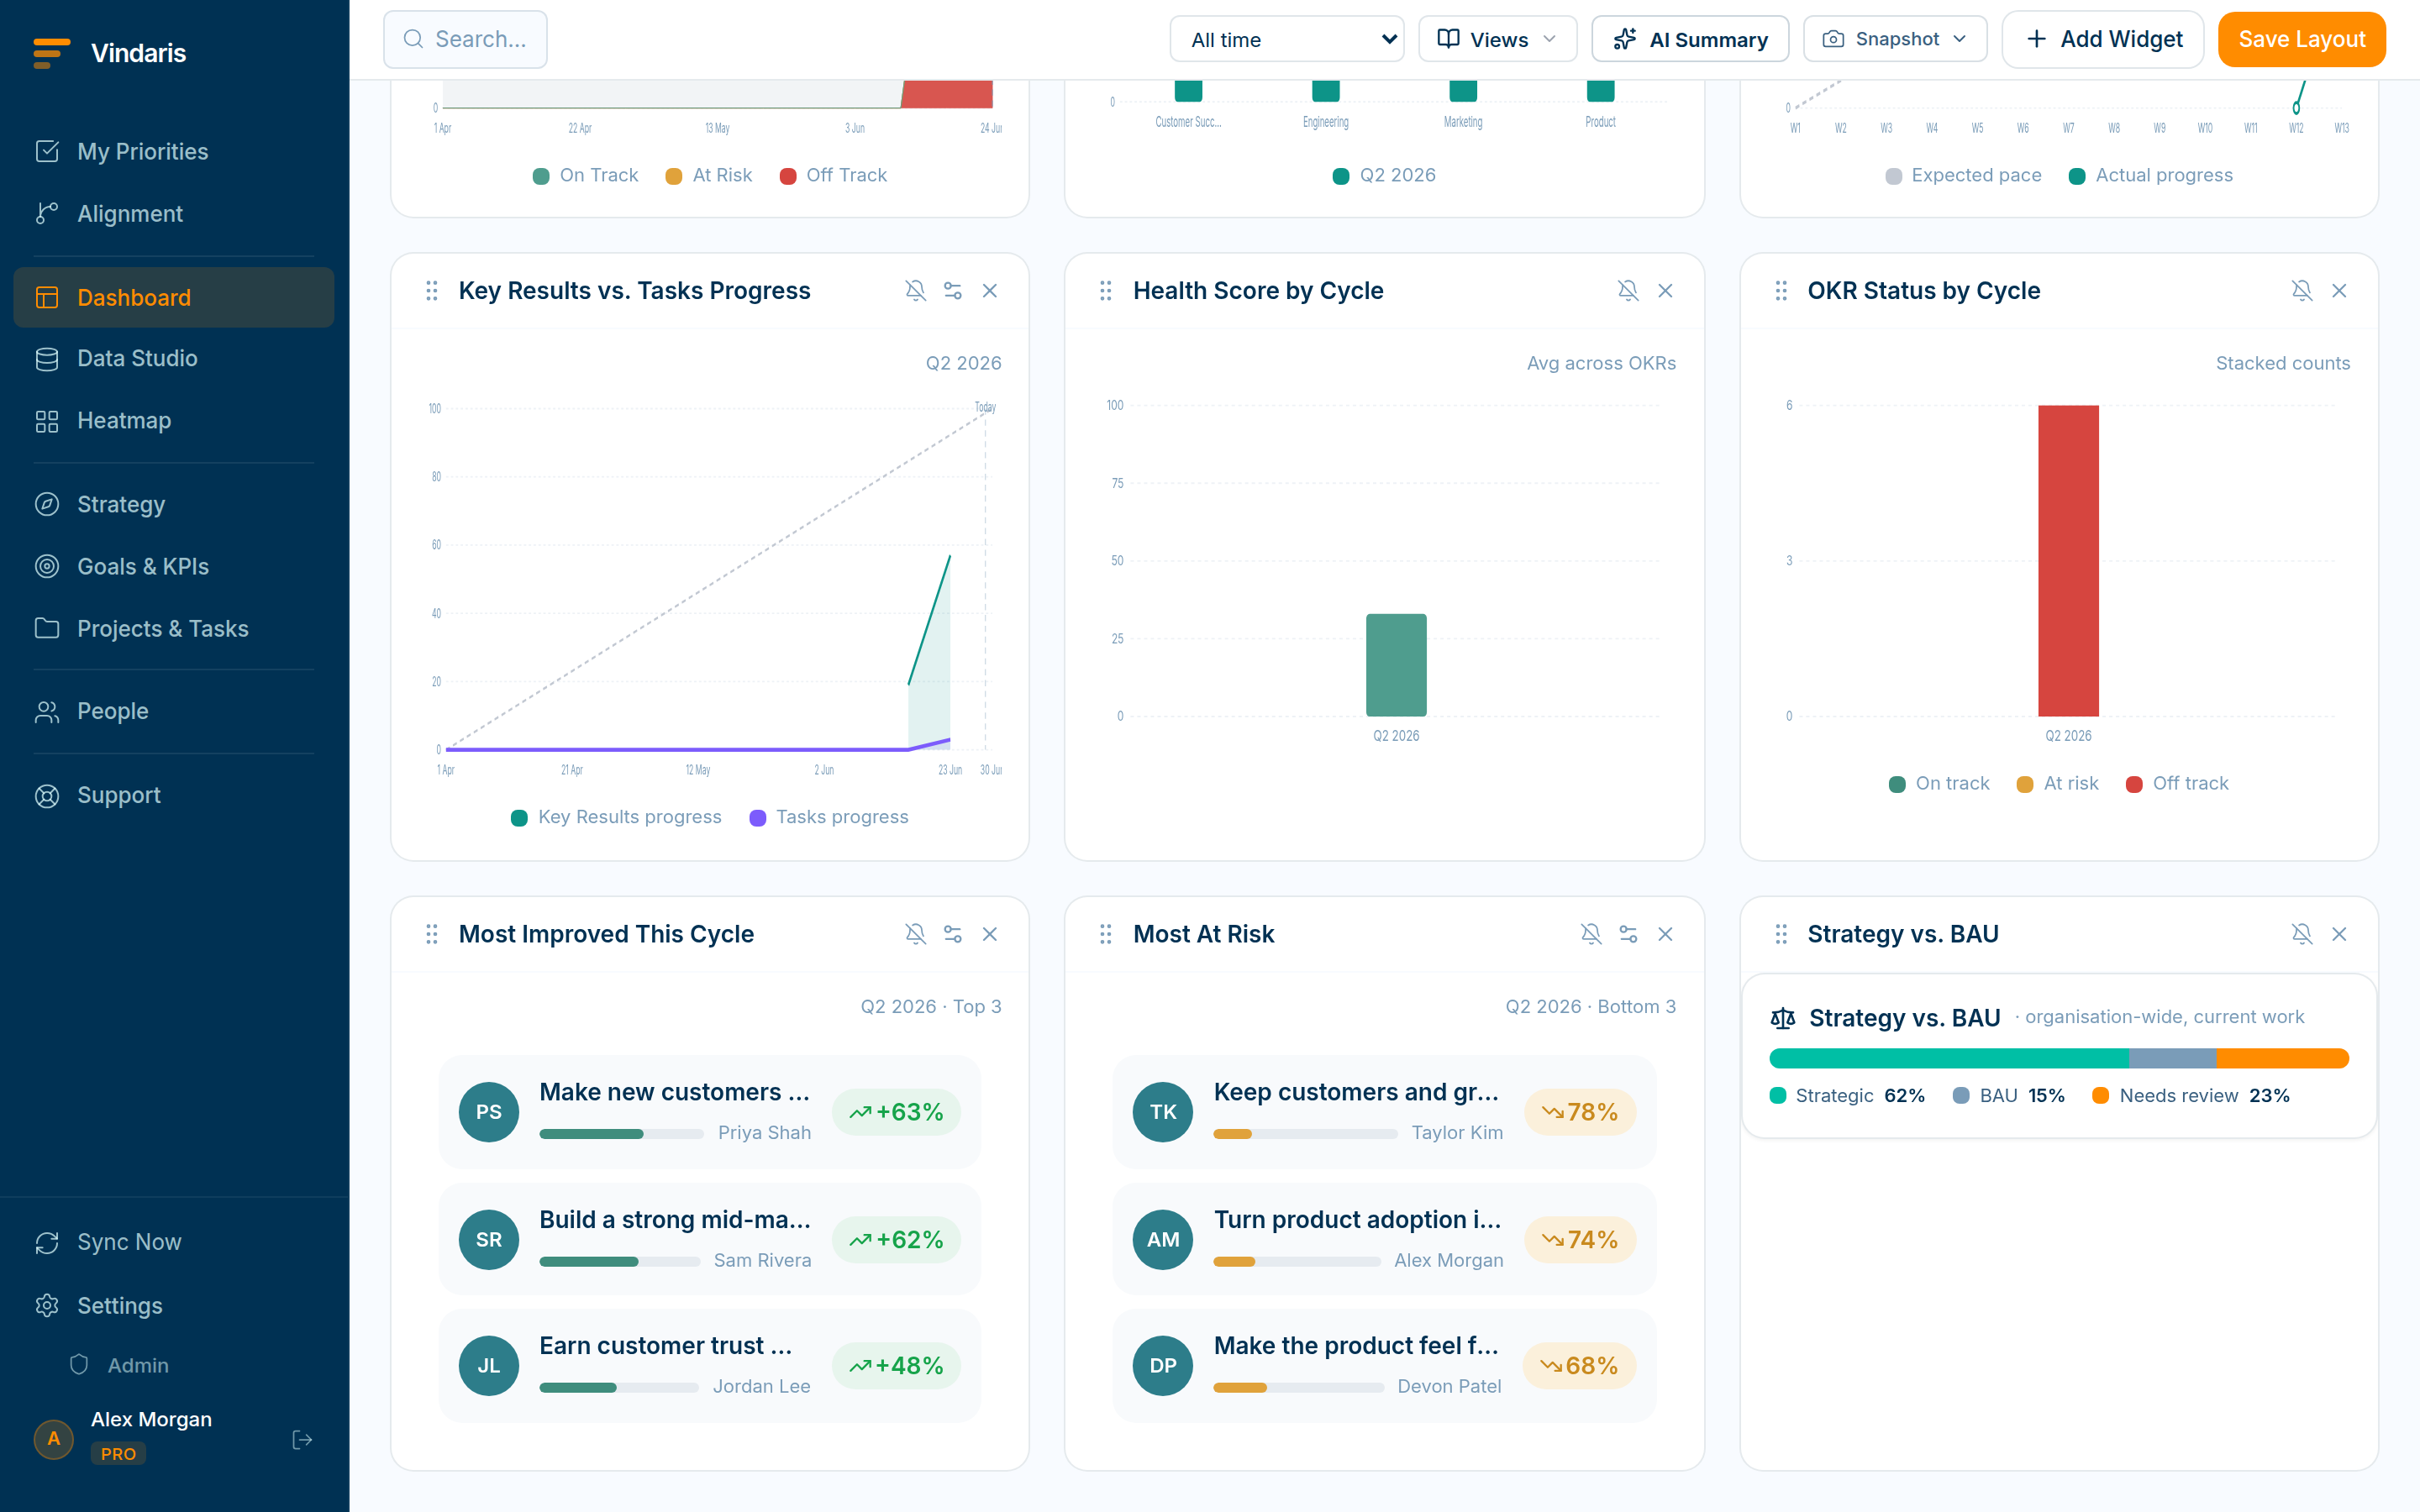2420x1512 pixels.
Task: Open settings sliders for Most Improved This Cycle
Action: tap(952, 934)
